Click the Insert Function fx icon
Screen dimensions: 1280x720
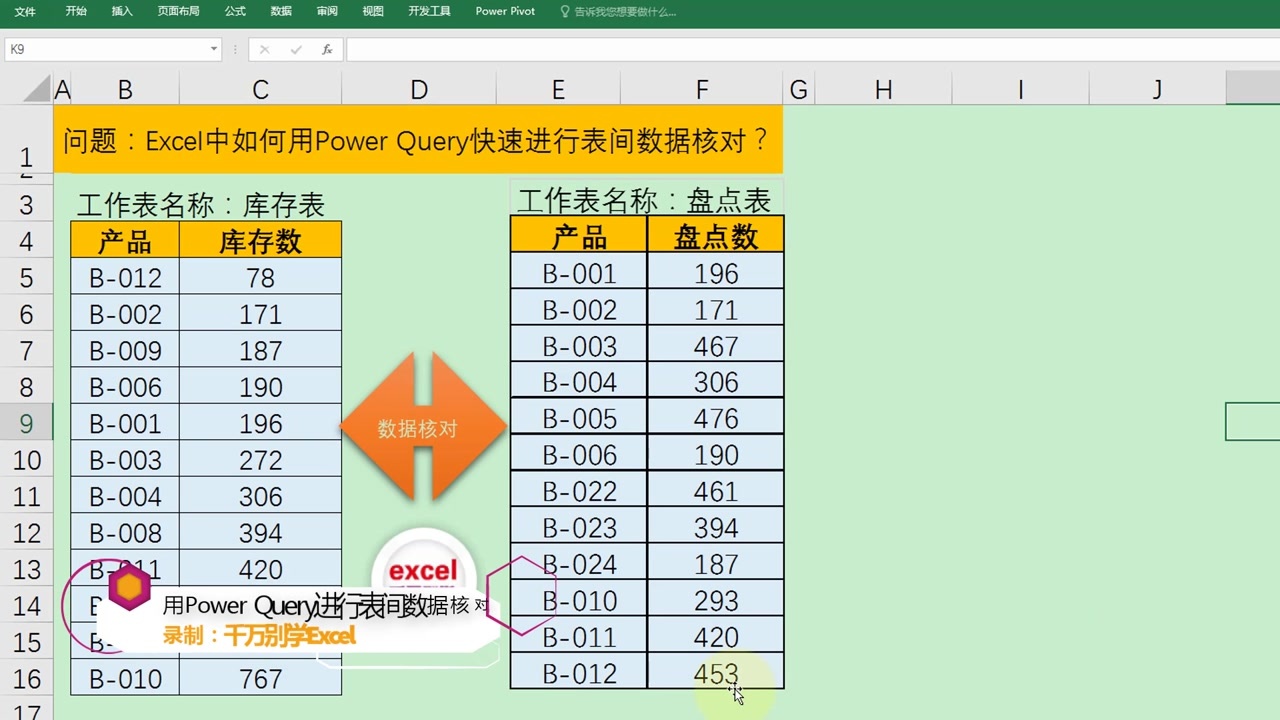click(327, 49)
